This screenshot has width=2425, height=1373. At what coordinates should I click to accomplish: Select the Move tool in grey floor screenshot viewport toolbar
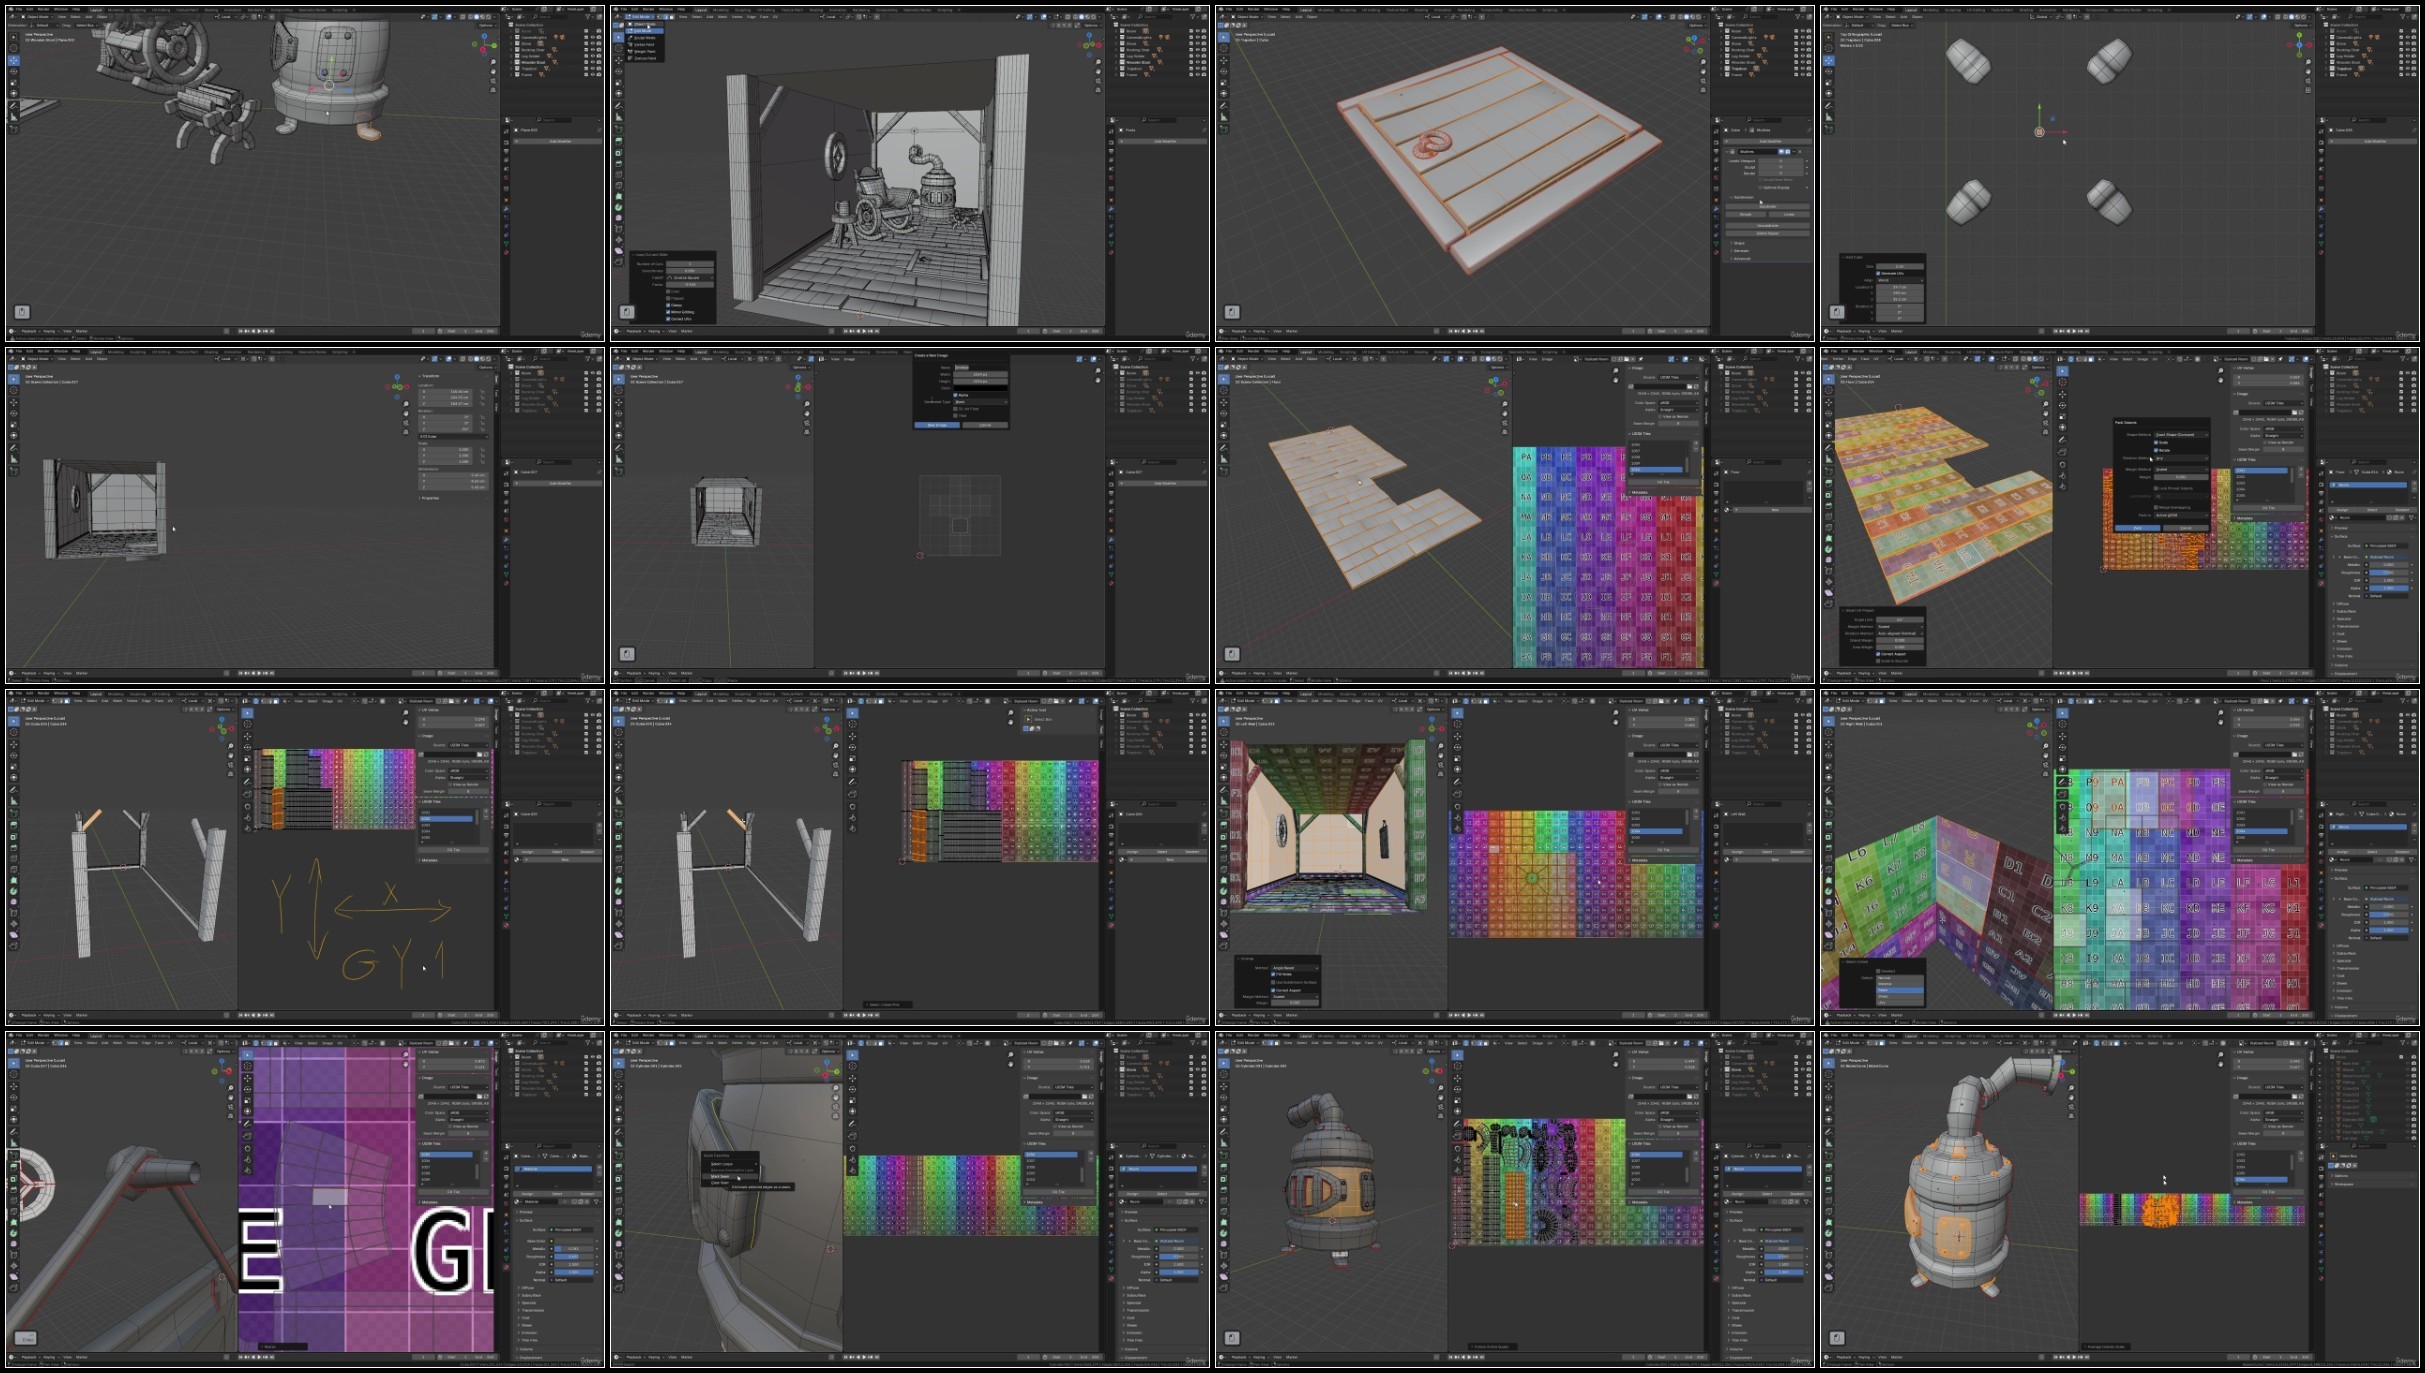point(1224,402)
